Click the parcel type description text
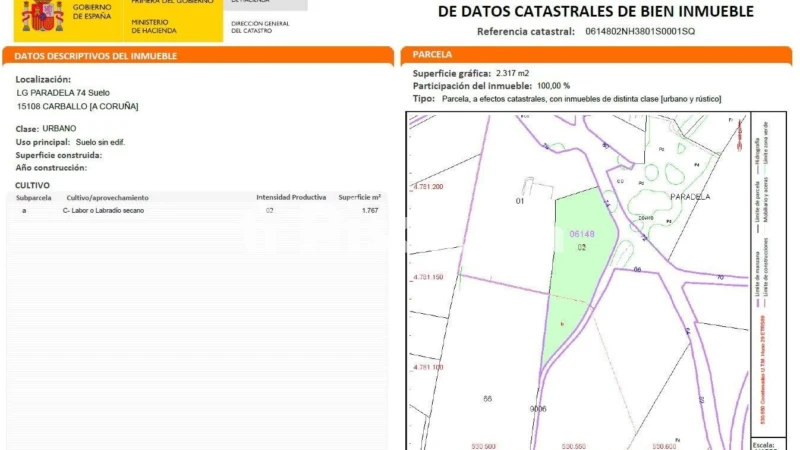This screenshot has width=800, height=450. [582, 99]
